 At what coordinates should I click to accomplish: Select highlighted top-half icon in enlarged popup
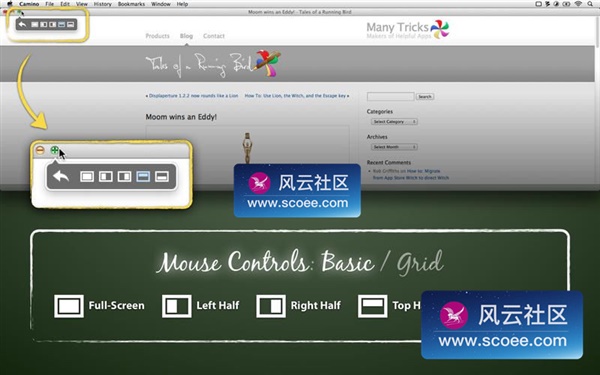pyautogui.click(x=143, y=176)
